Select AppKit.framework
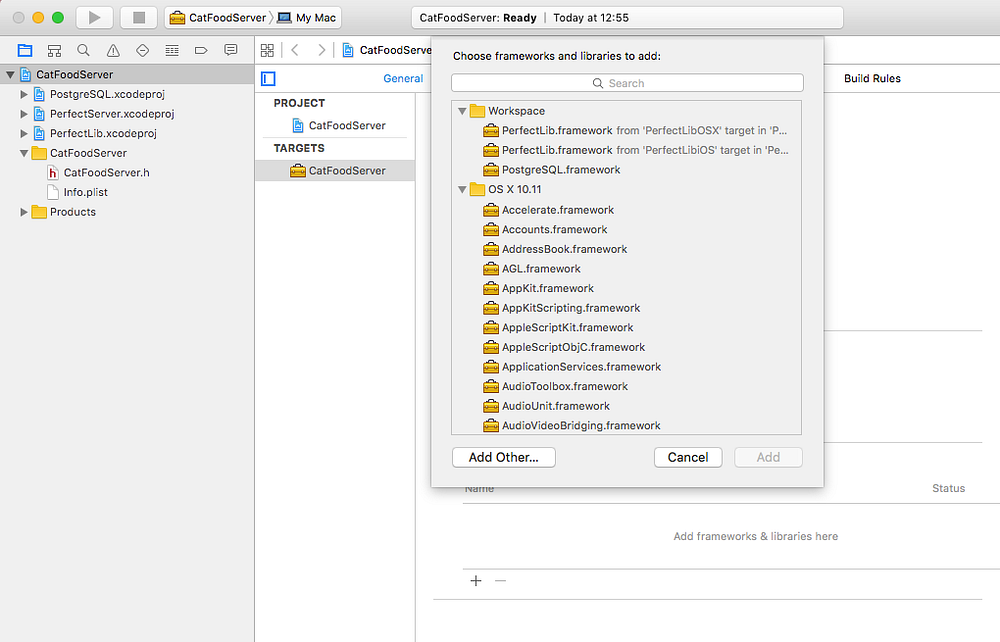This screenshot has width=1000, height=642. pyautogui.click(x=538, y=288)
